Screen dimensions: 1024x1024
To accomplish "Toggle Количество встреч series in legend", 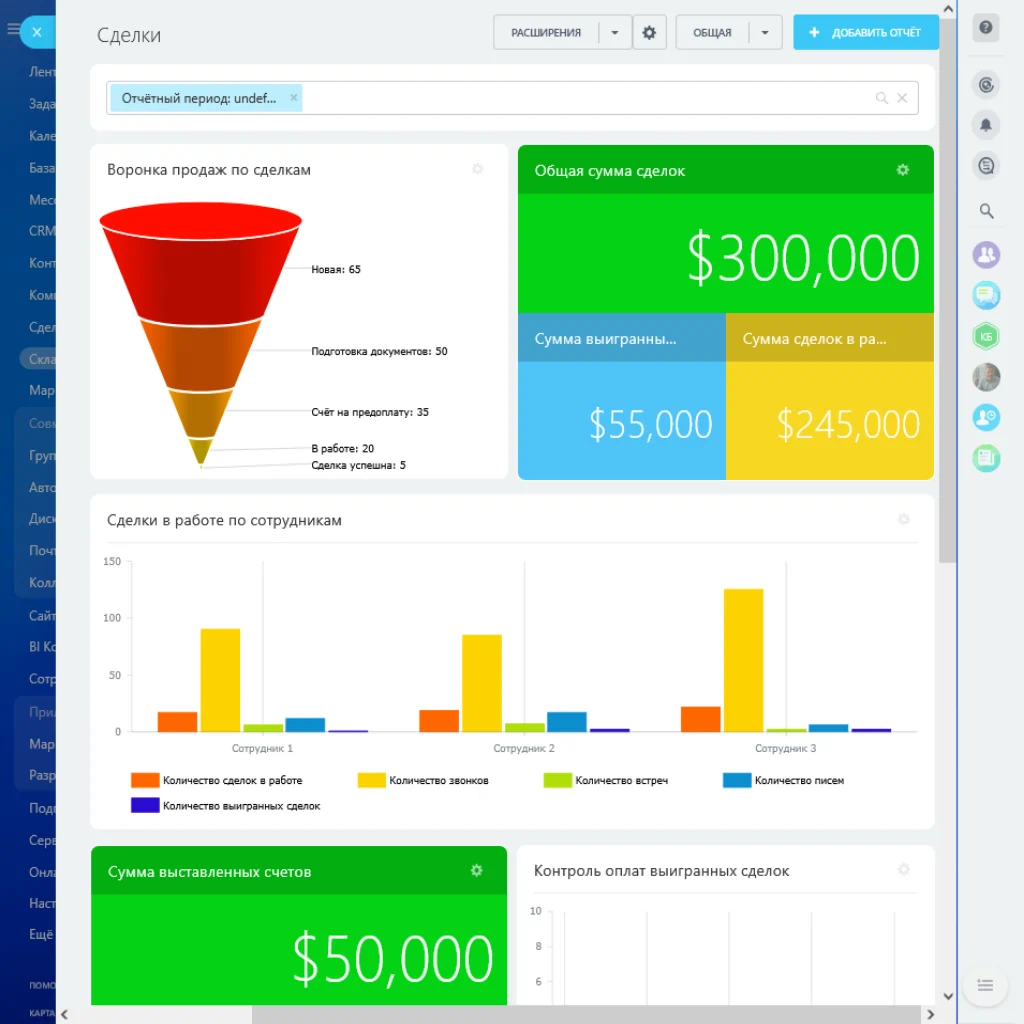I will pos(620,780).
